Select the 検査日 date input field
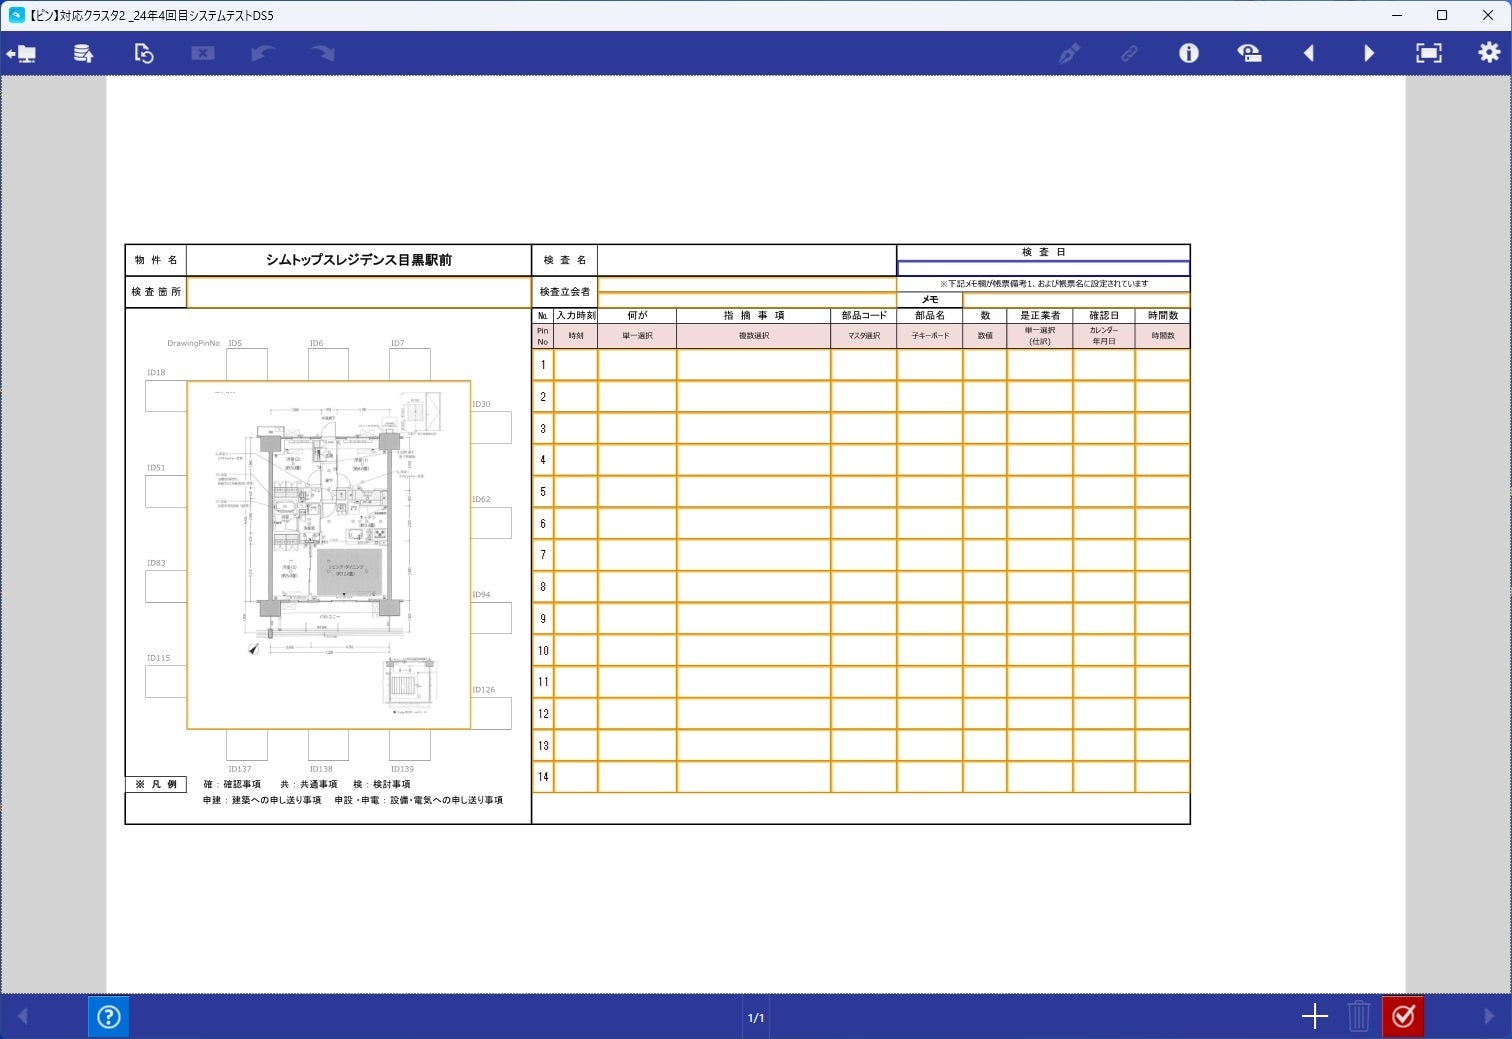The width and height of the screenshot is (1512, 1039). coord(1043,268)
